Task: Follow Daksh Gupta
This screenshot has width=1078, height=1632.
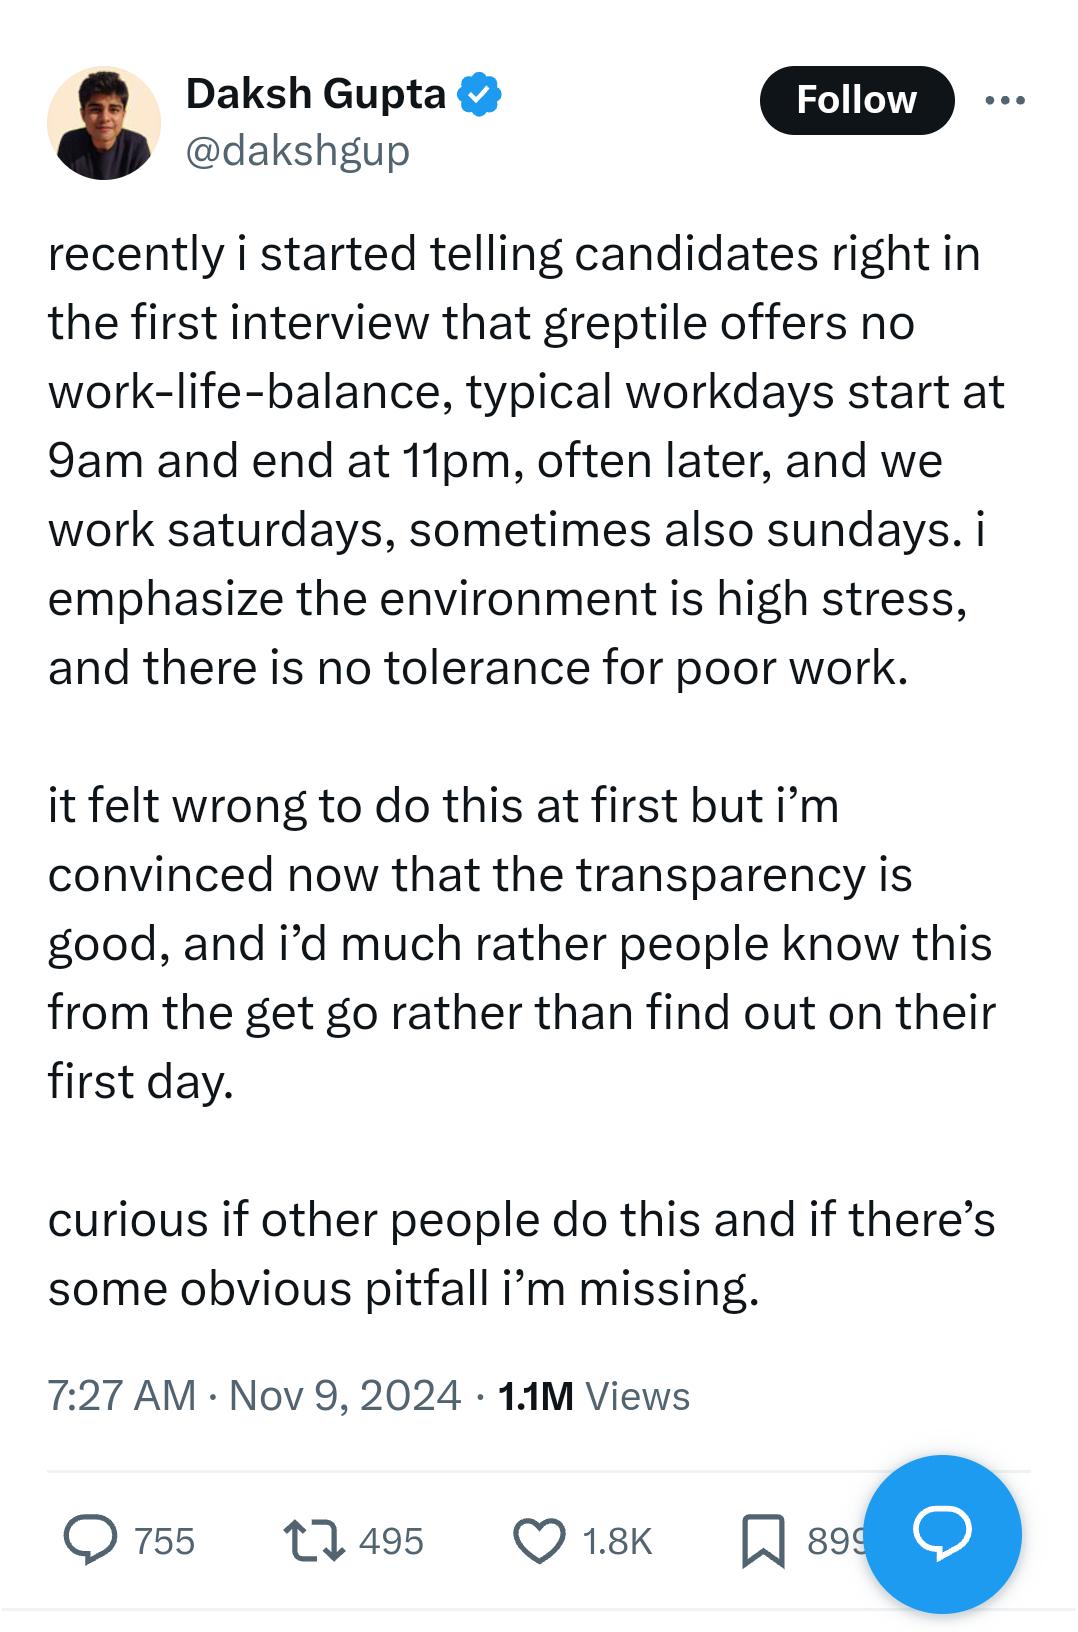Action: [x=856, y=100]
